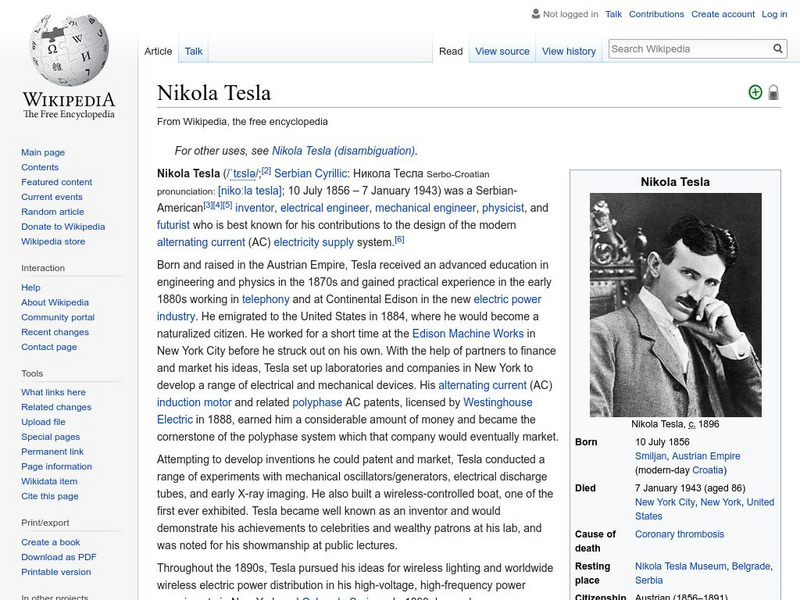Switch to the View history tab
The height and width of the screenshot is (600, 800).
[568, 51]
